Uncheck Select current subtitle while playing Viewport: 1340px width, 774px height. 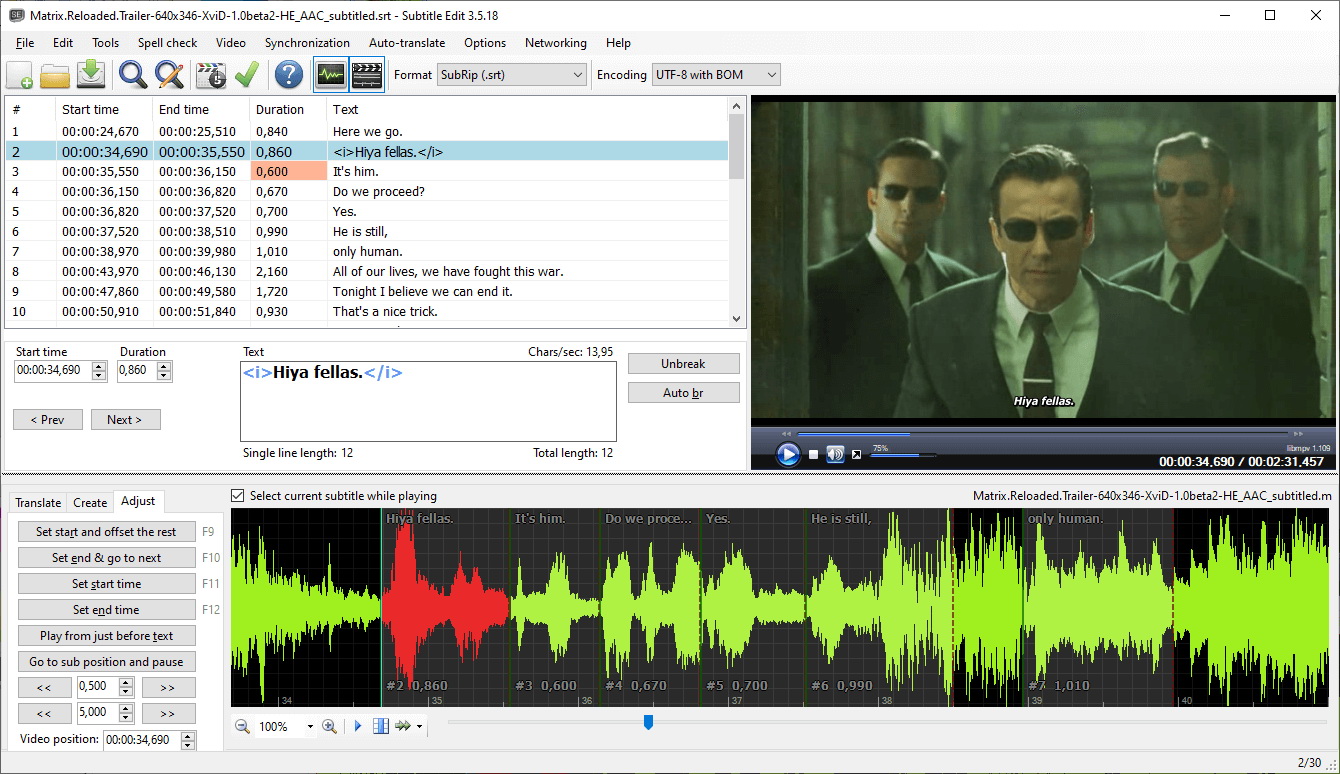pos(238,496)
